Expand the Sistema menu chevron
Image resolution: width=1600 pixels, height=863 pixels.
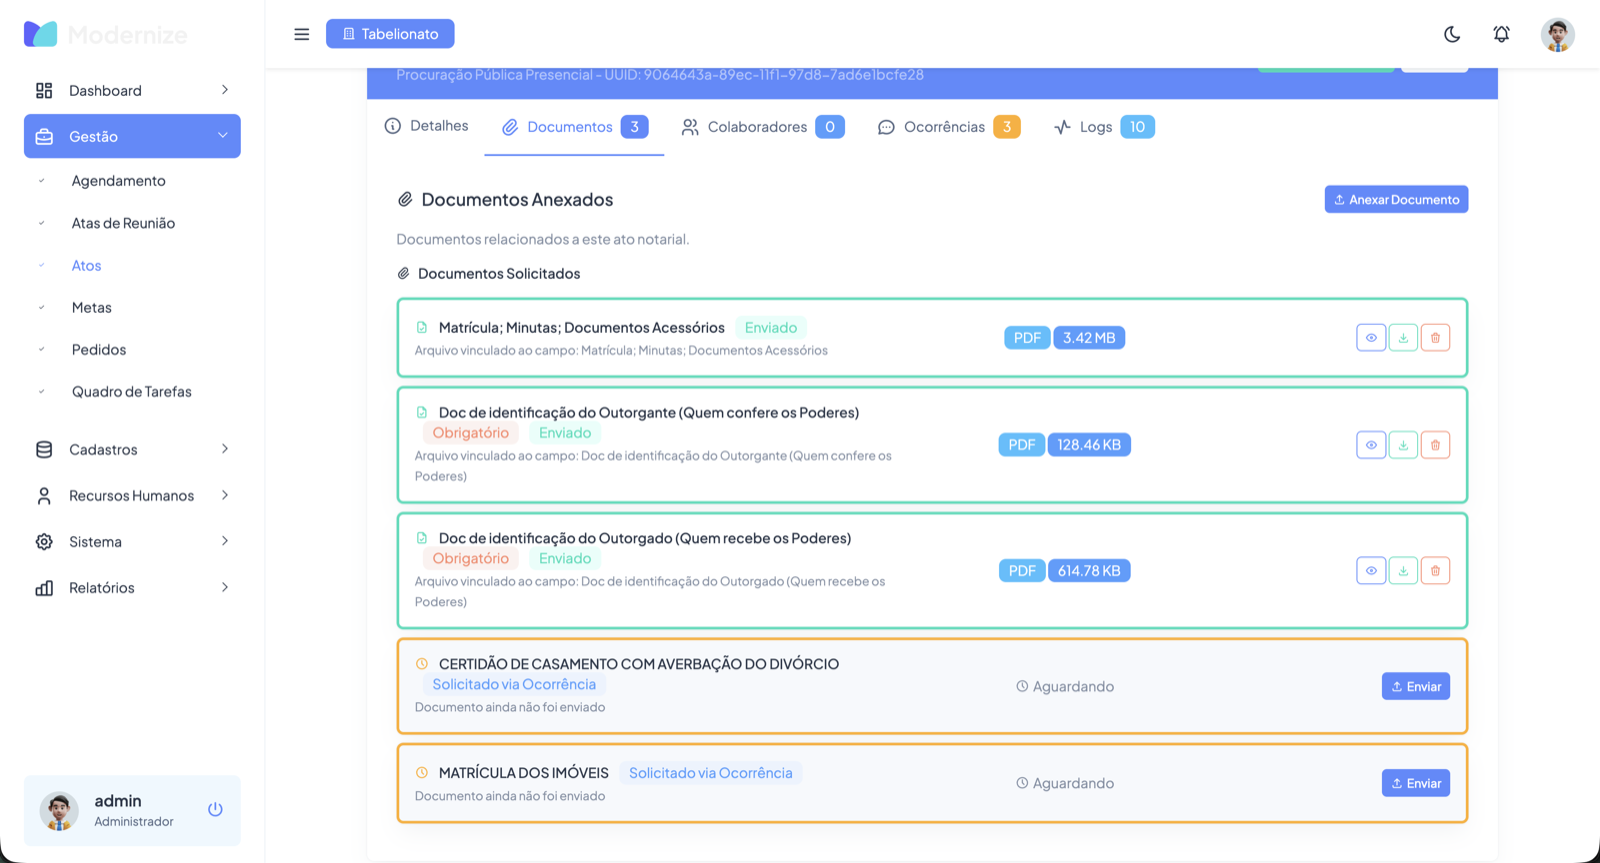(225, 541)
